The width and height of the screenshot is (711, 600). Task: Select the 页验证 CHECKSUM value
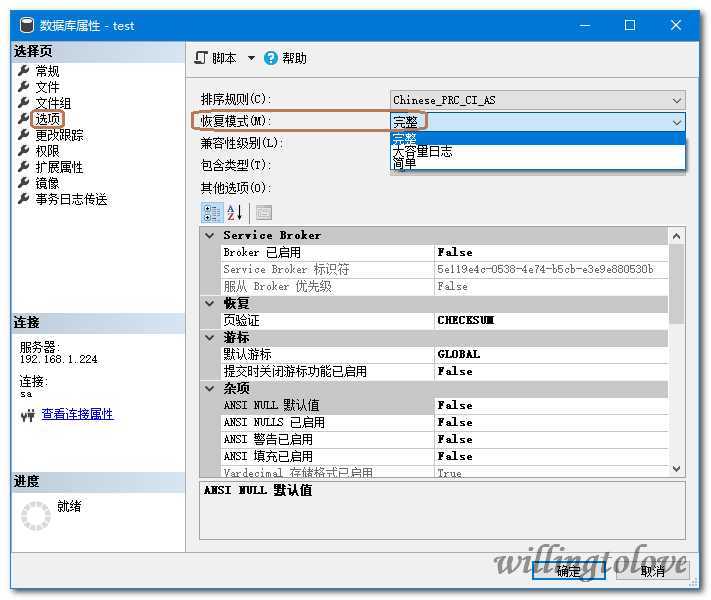point(551,321)
